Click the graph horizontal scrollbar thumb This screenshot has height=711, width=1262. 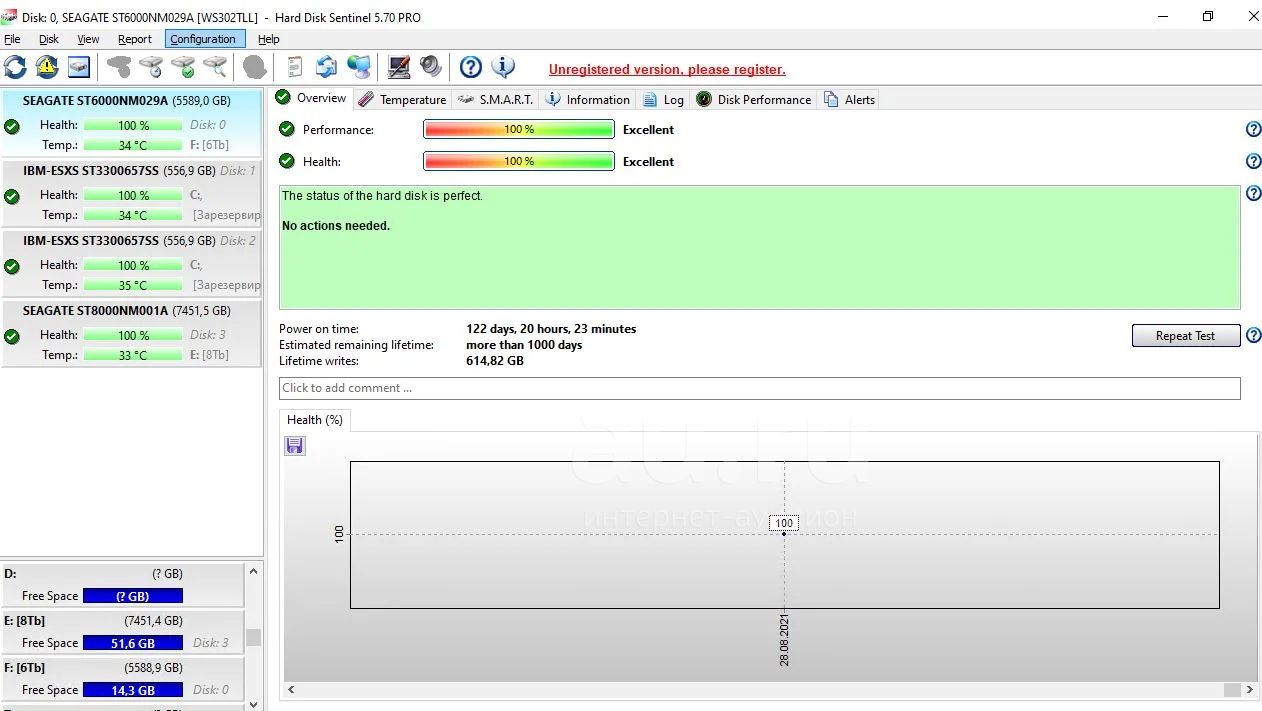point(1232,690)
